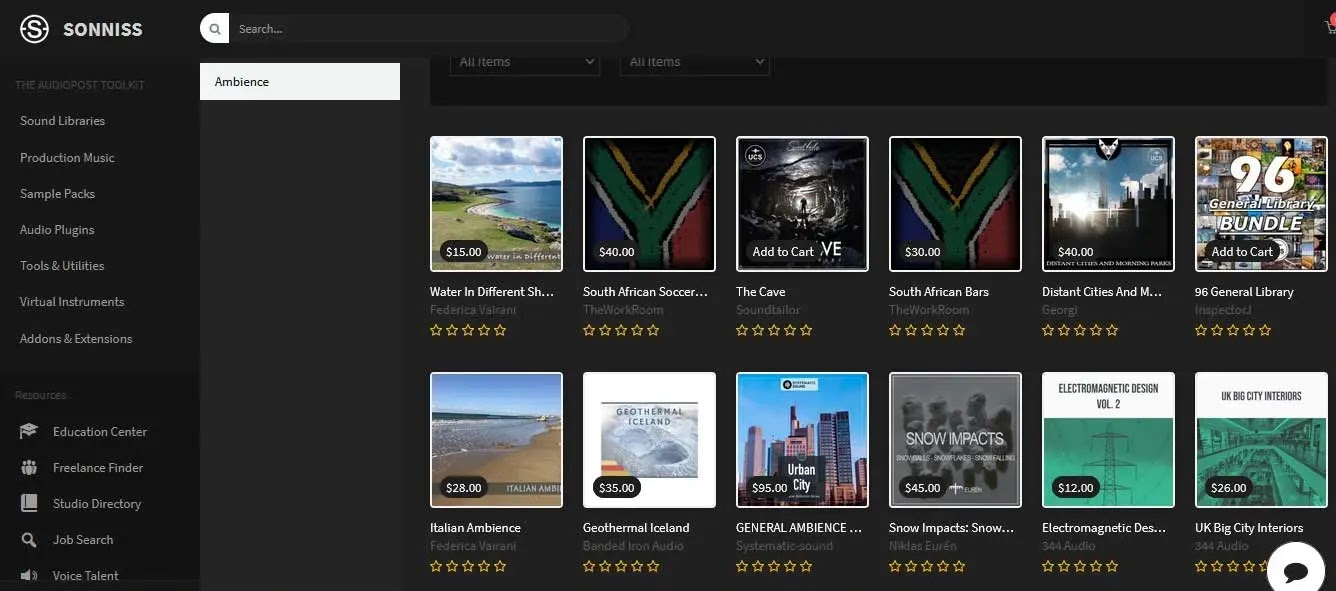
Task: Click Add to Cart on 96 General Library
Action: pos(1242,252)
